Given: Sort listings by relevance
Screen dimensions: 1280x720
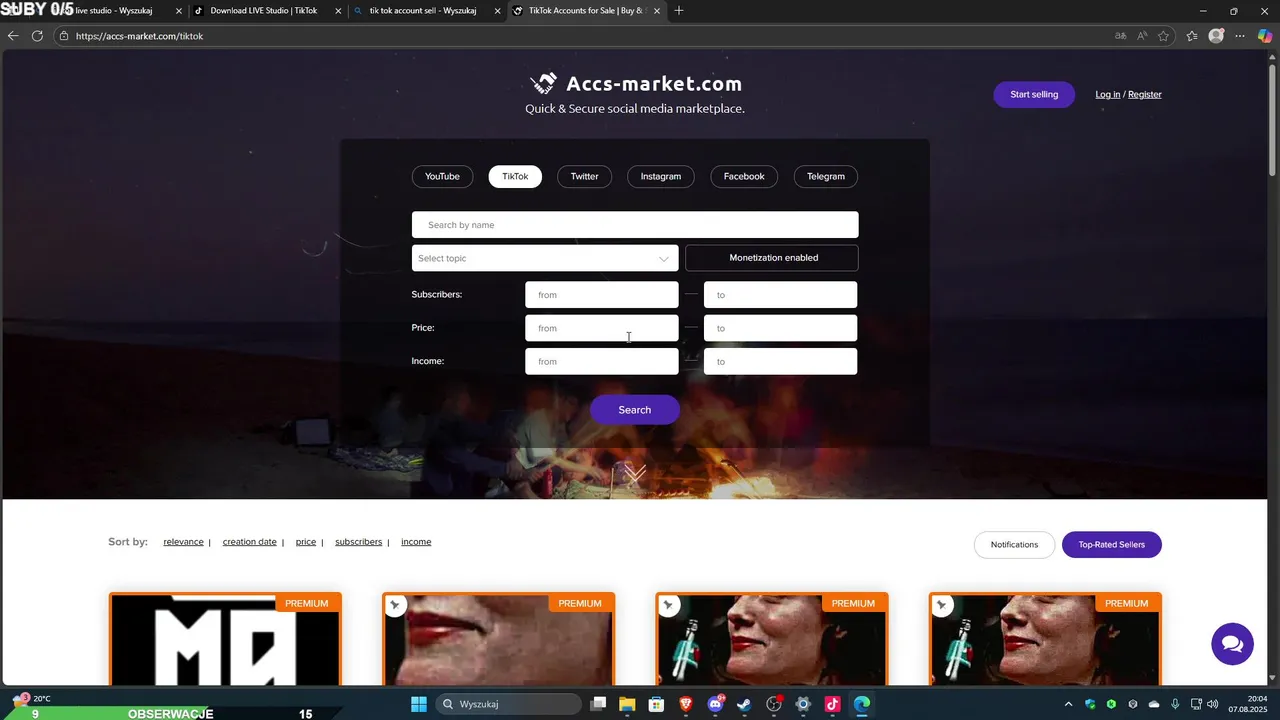Looking at the screenshot, I should pyautogui.click(x=183, y=542).
